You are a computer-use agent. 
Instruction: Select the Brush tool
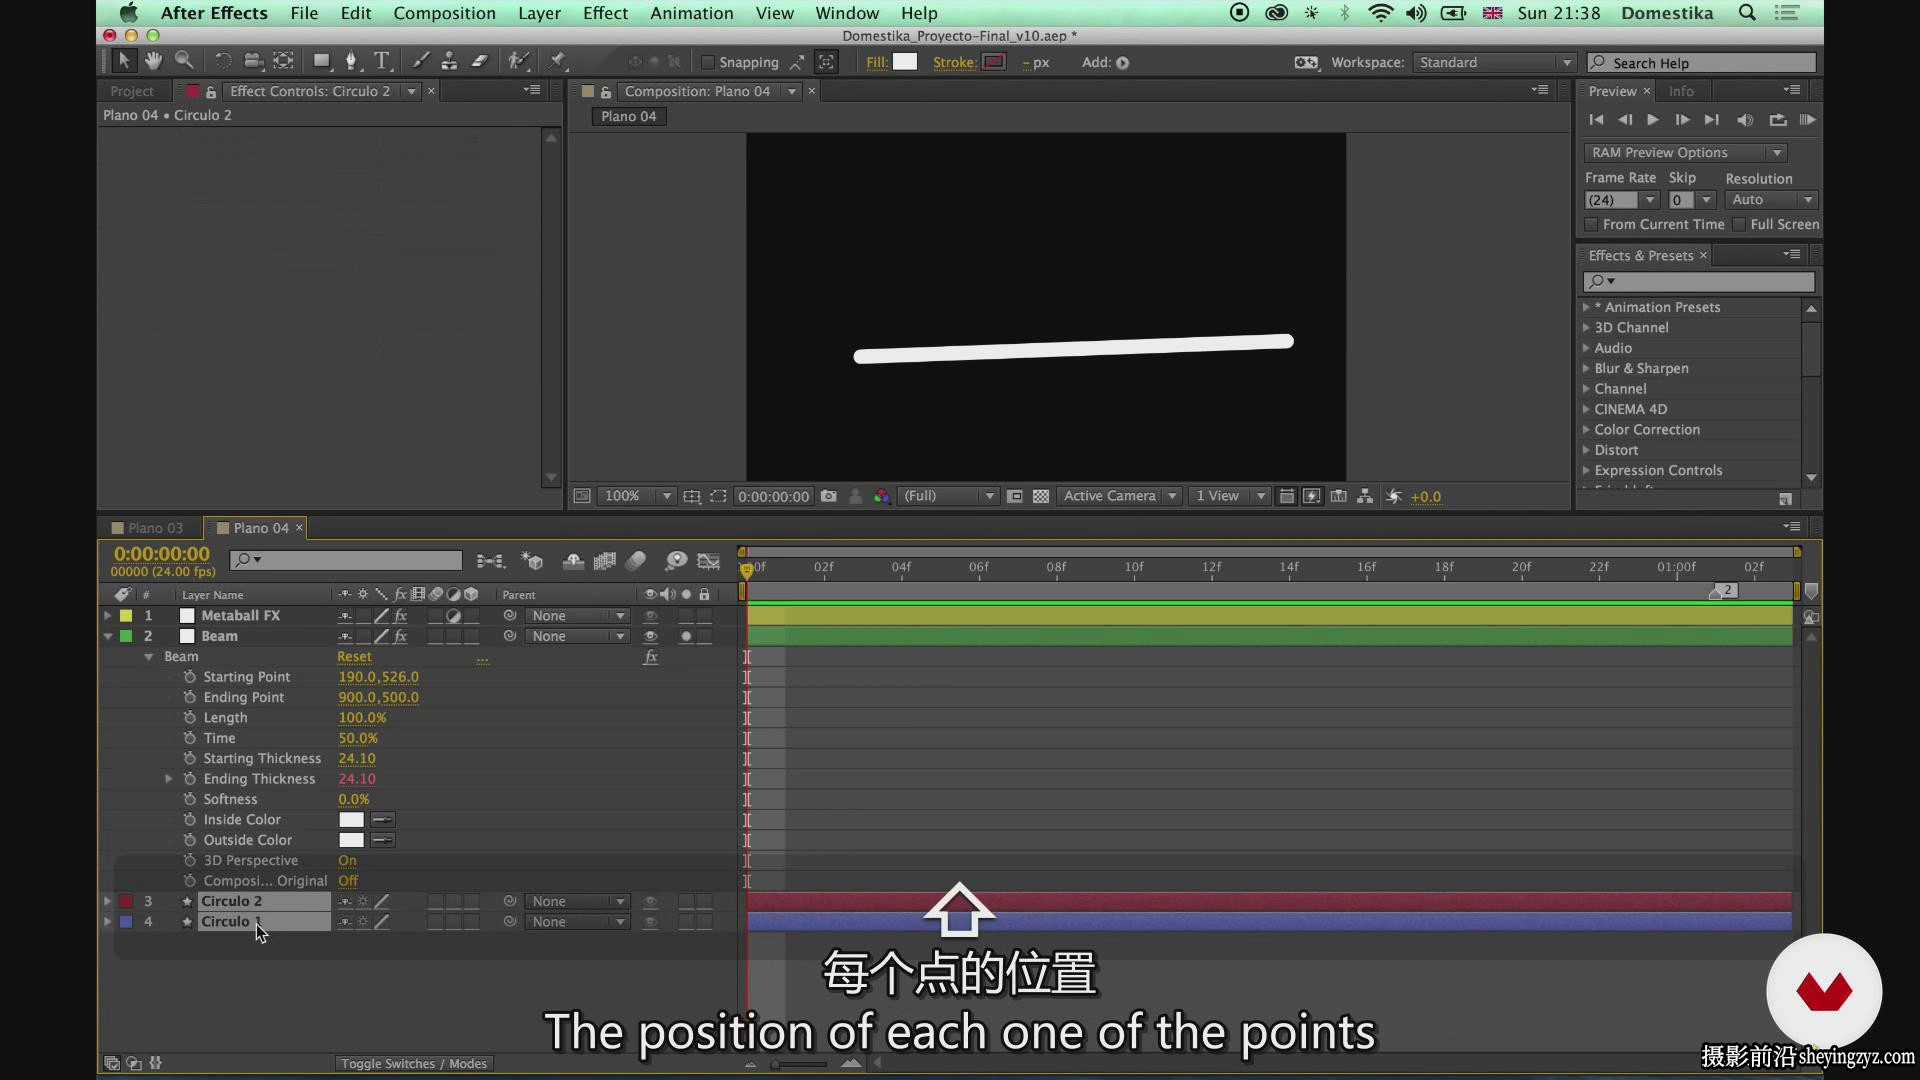tap(421, 61)
